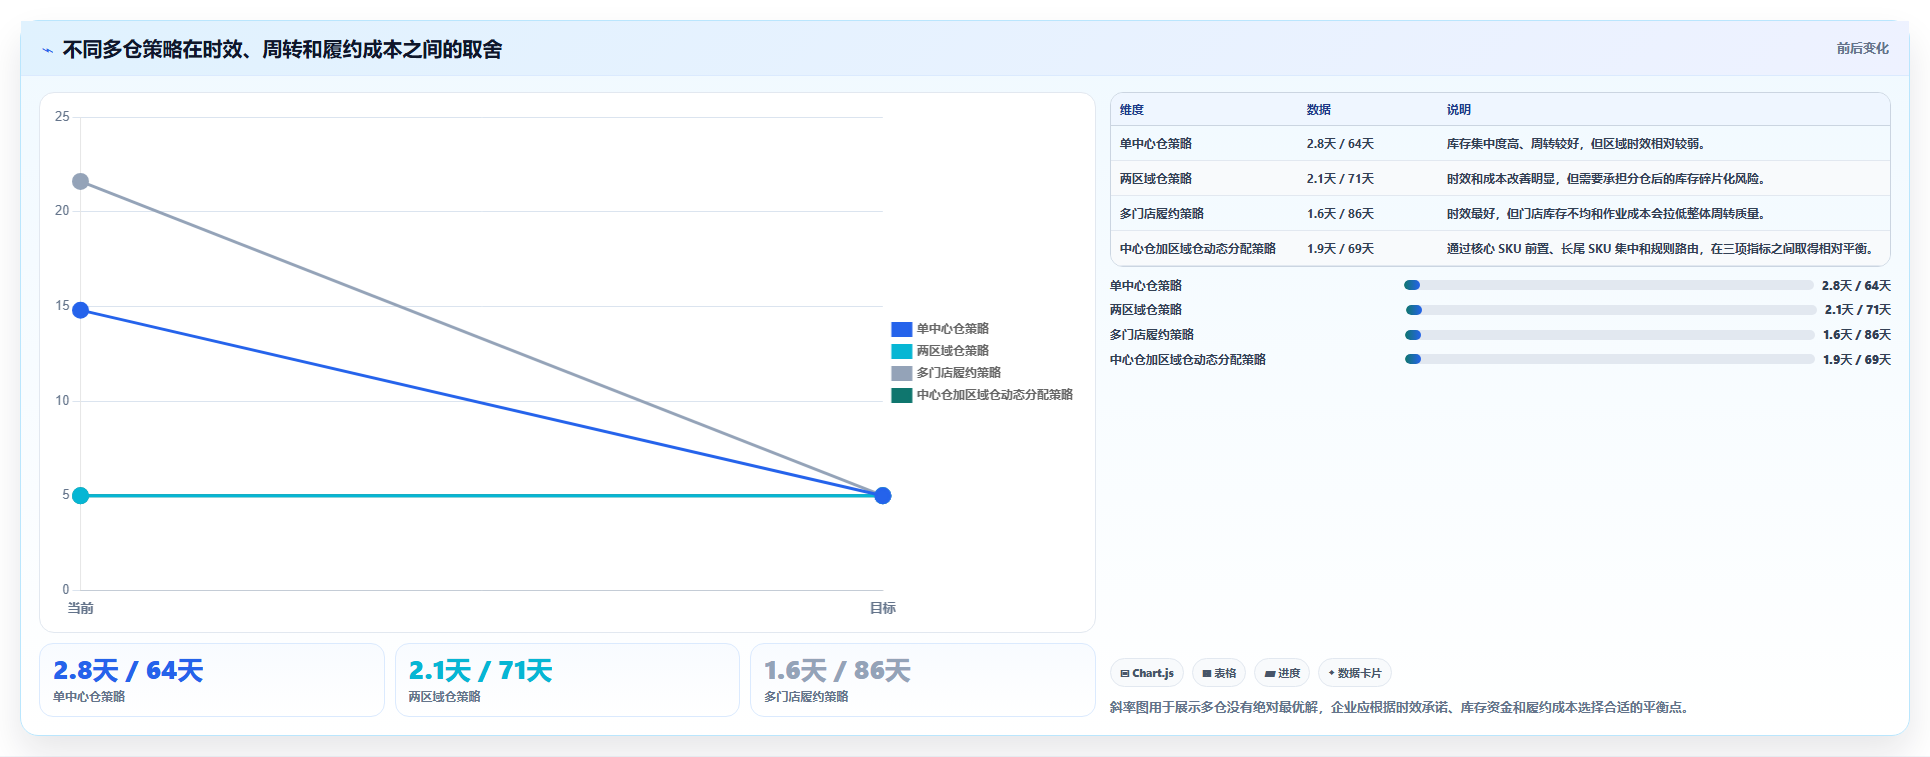Click the 维度 table column header

pyautogui.click(x=1131, y=110)
